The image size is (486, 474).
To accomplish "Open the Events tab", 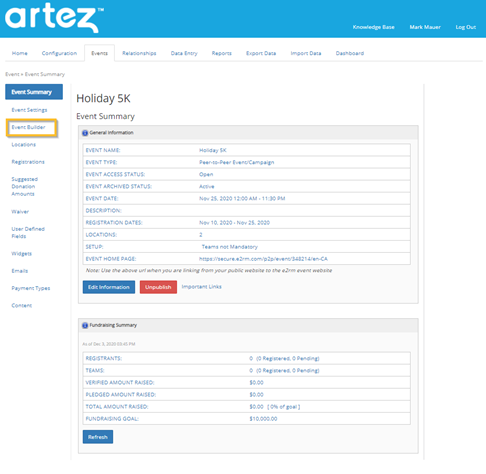I will 99,53.
